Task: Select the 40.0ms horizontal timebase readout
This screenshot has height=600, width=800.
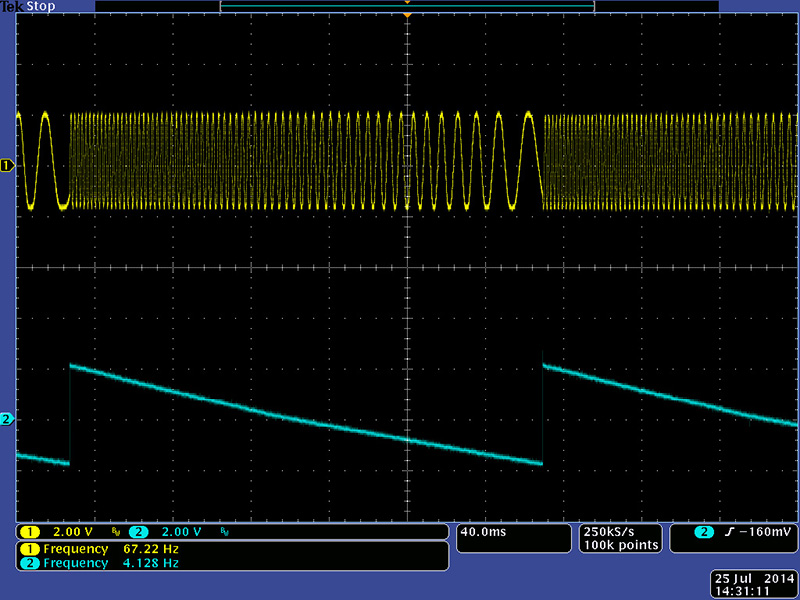Action: pos(483,531)
